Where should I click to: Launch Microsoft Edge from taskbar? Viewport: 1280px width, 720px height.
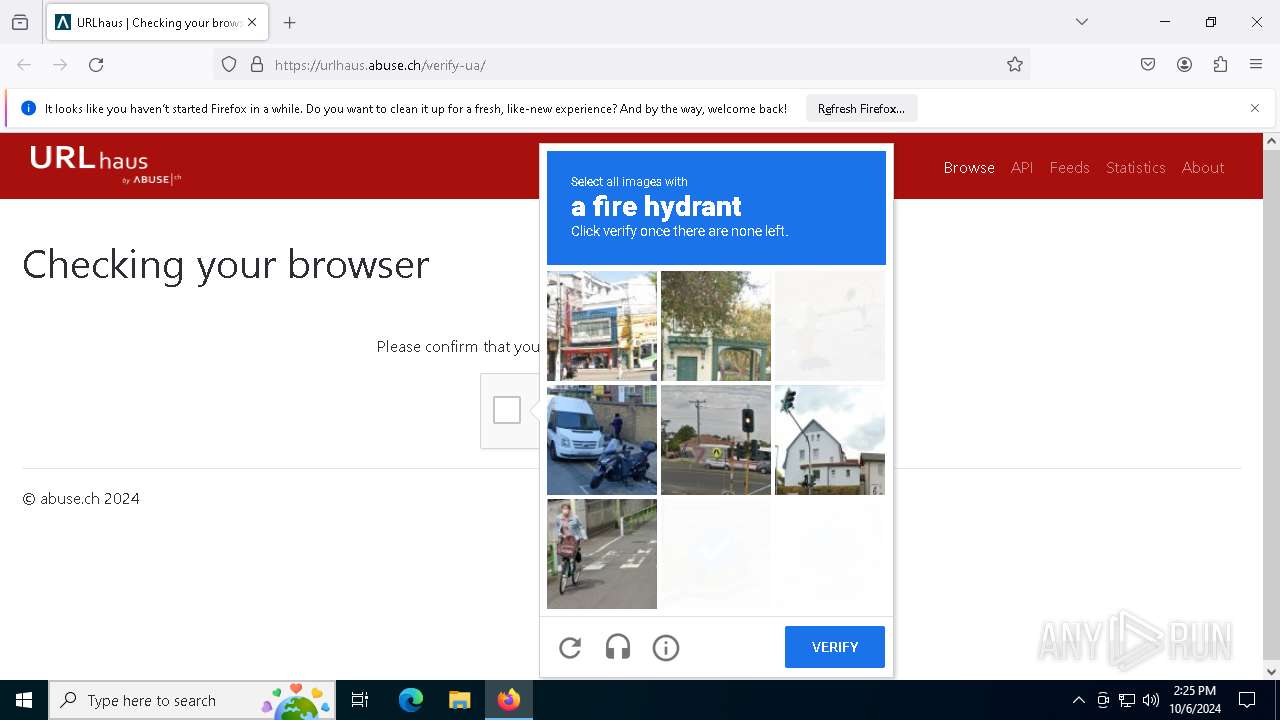point(411,700)
